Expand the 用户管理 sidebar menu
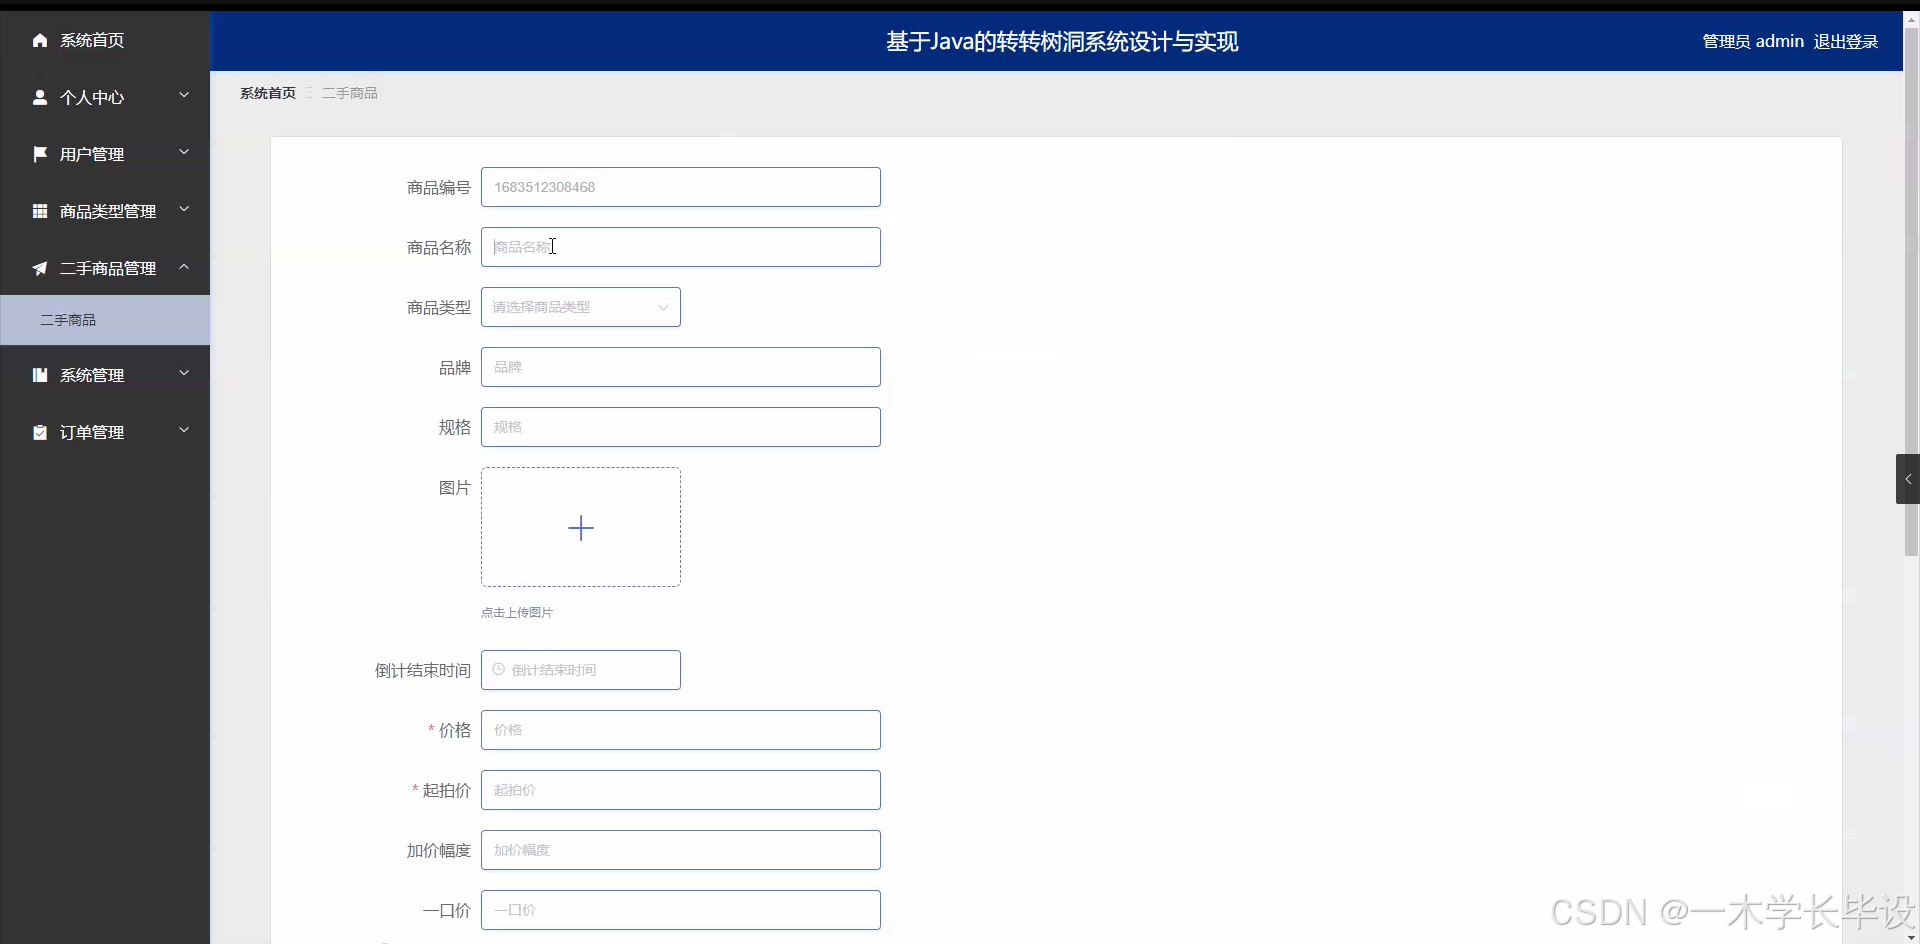The width and height of the screenshot is (1920, 944). tap(184, 152)
